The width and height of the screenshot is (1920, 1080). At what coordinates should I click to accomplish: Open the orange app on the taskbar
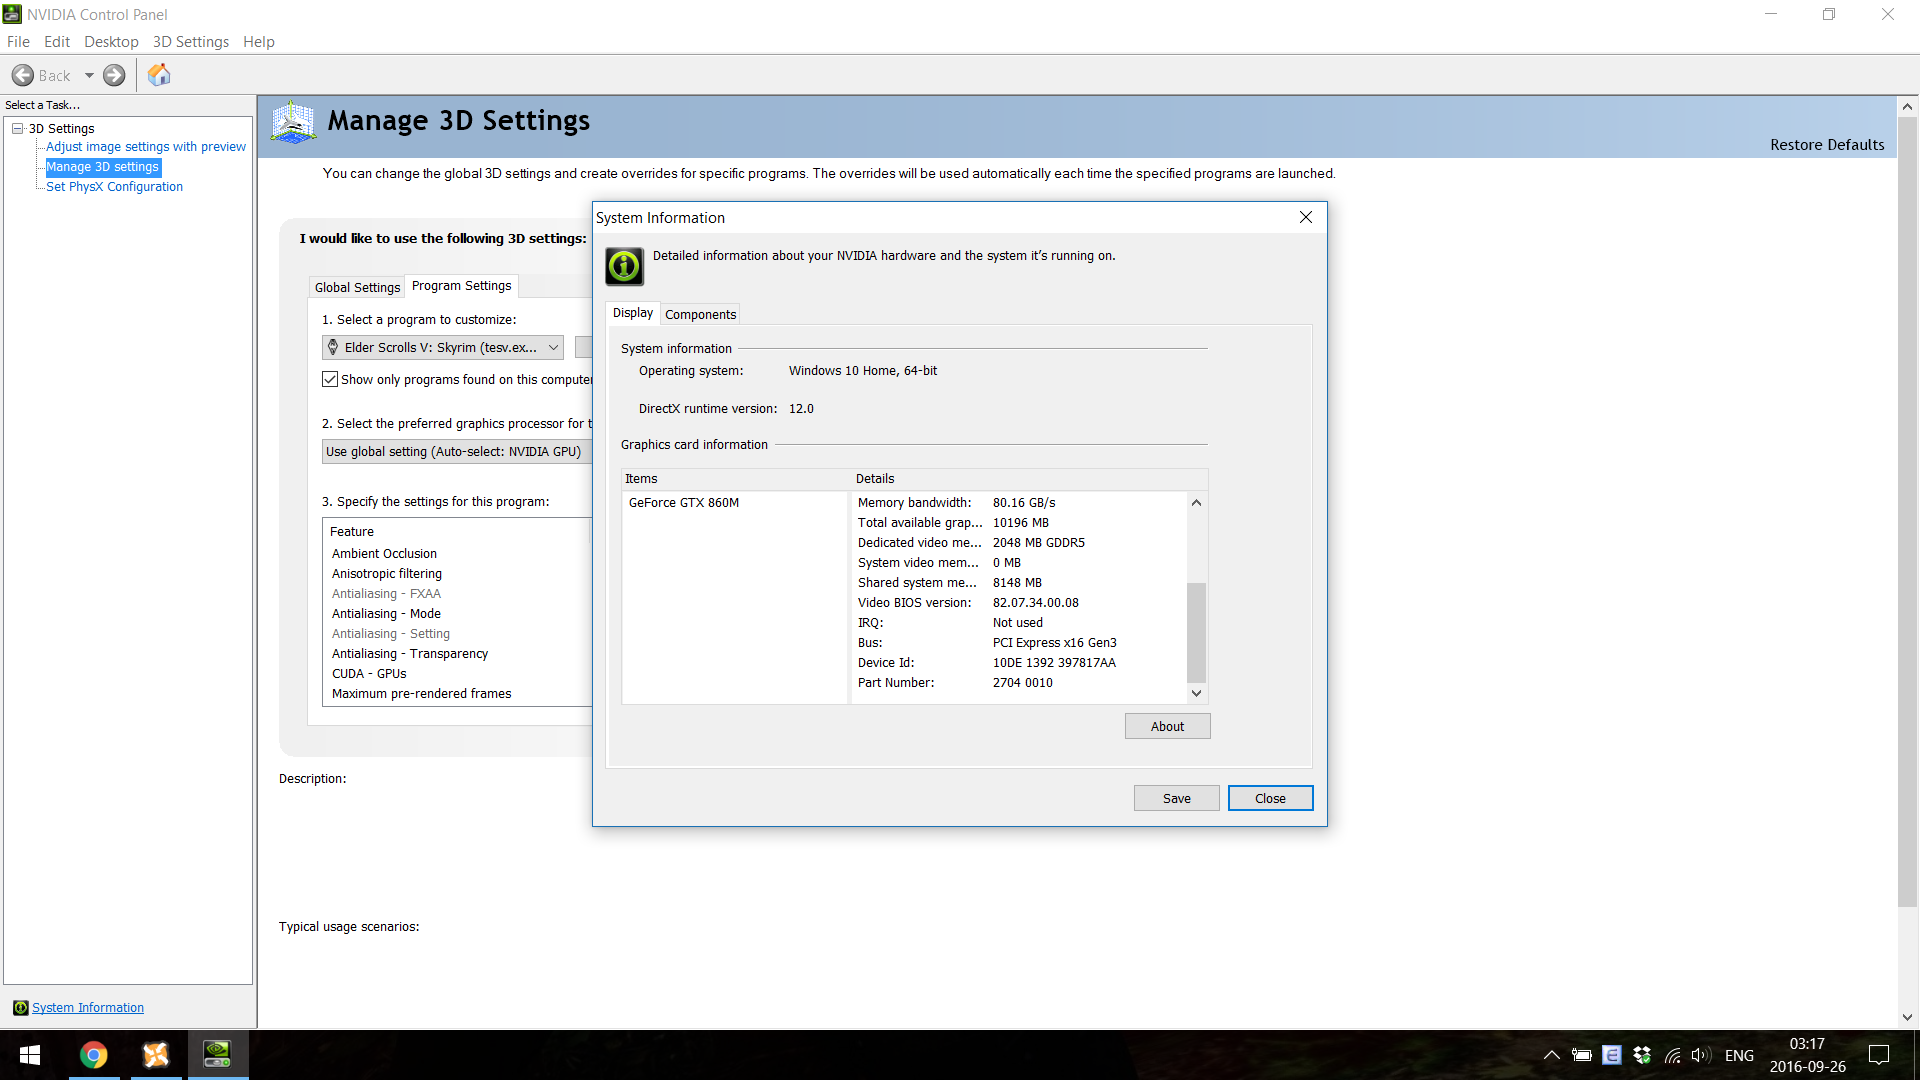coord(156,1055)
